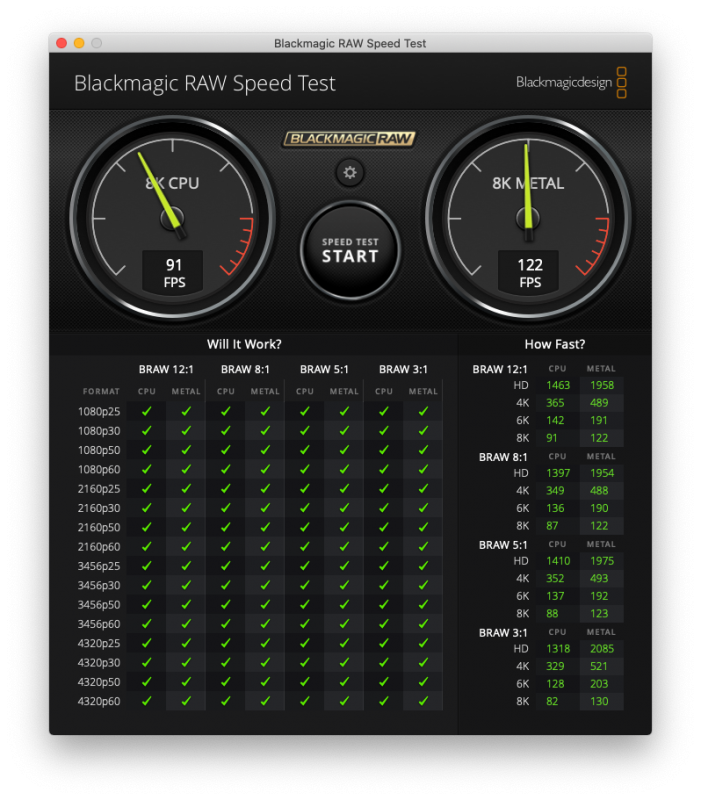
Task: Click the Will It Work? heading
Action: pyautogui.click(x=244, y=344)
